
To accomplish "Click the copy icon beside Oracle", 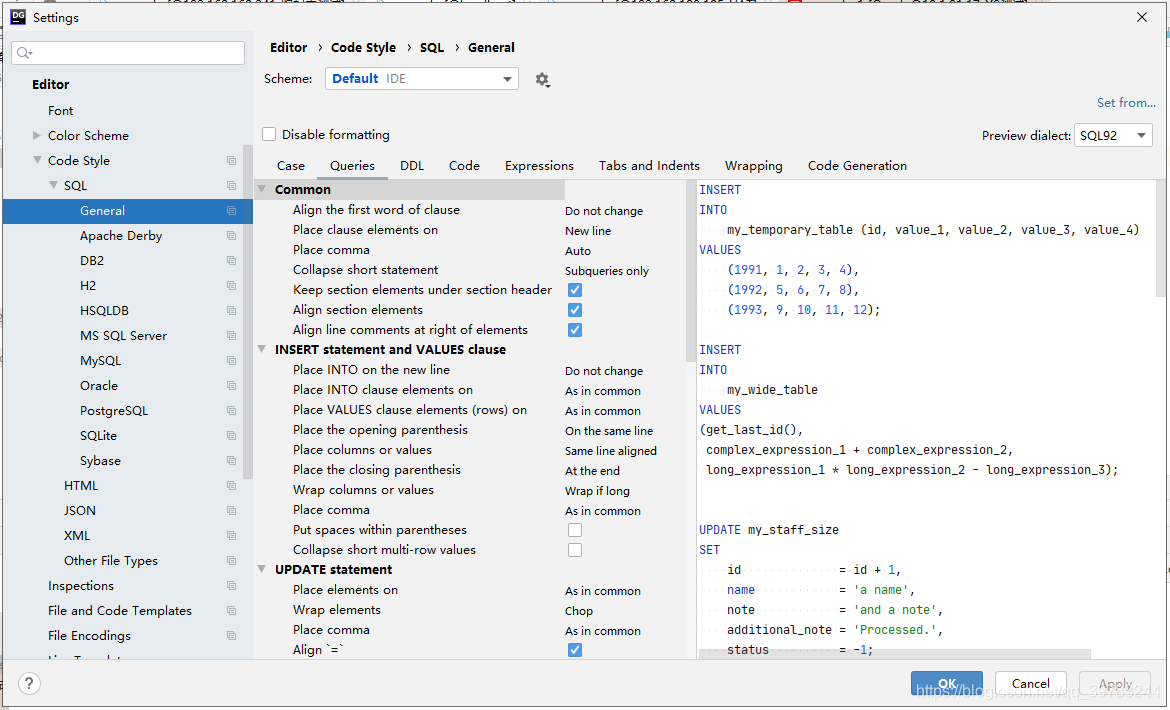I will 231,386.
